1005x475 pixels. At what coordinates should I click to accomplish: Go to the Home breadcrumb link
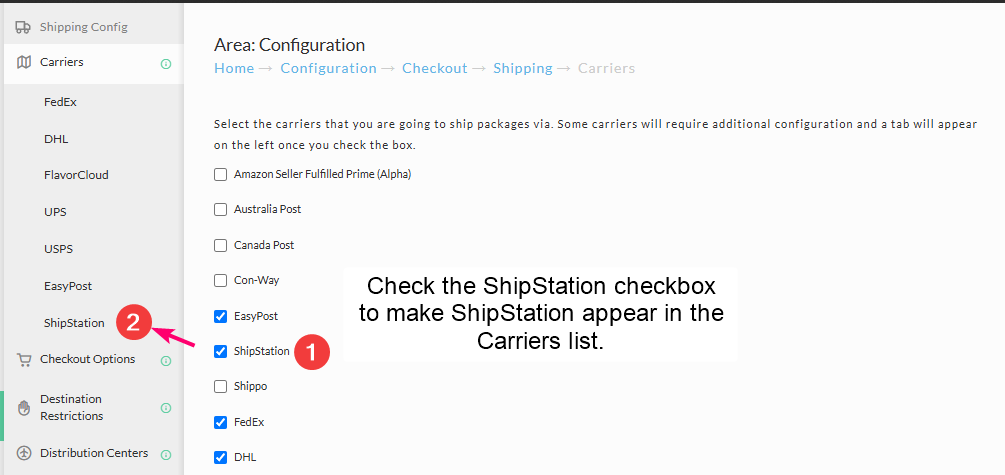pos(234,68)
